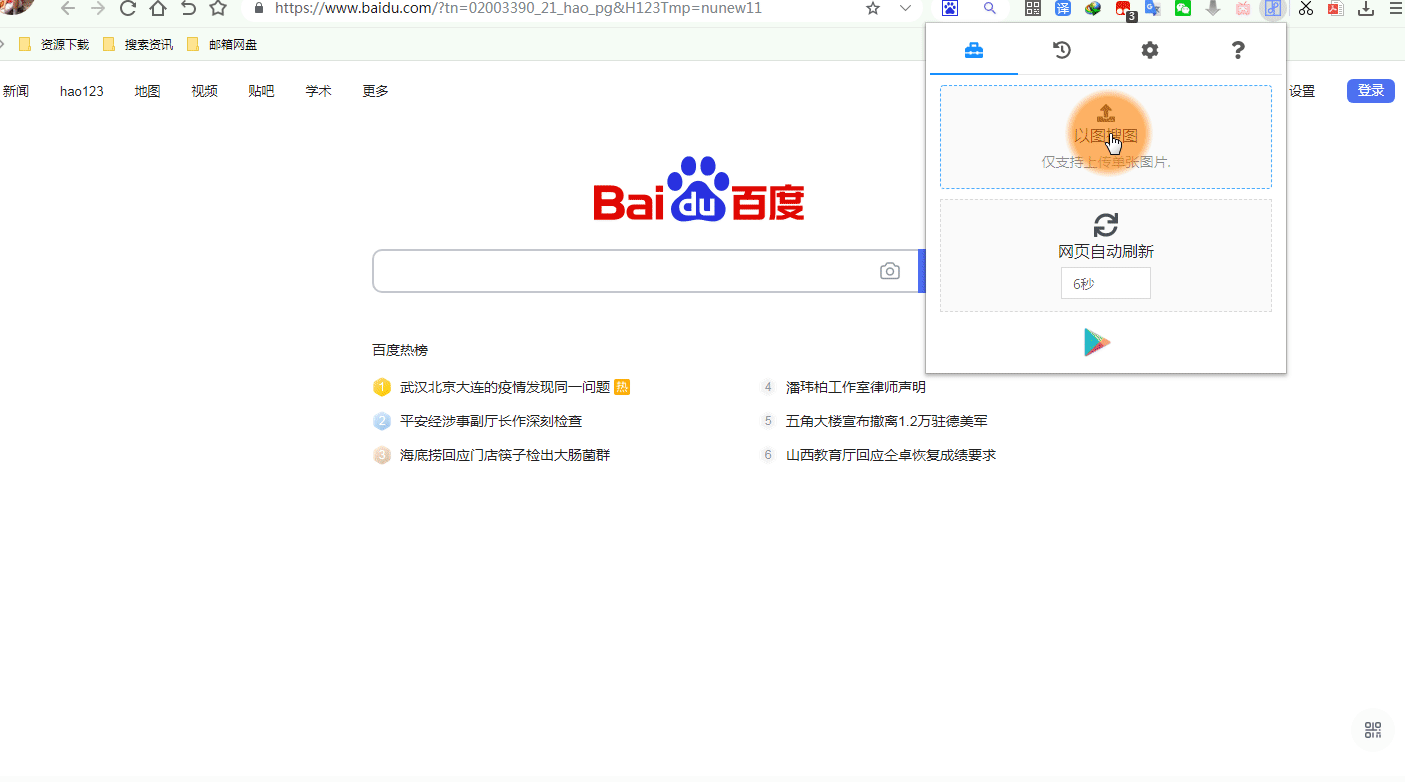Click the 网页自动刷新 refresh icon
The height and width of the screenshot is (782, 1405).
click(x=1106, y=225)
